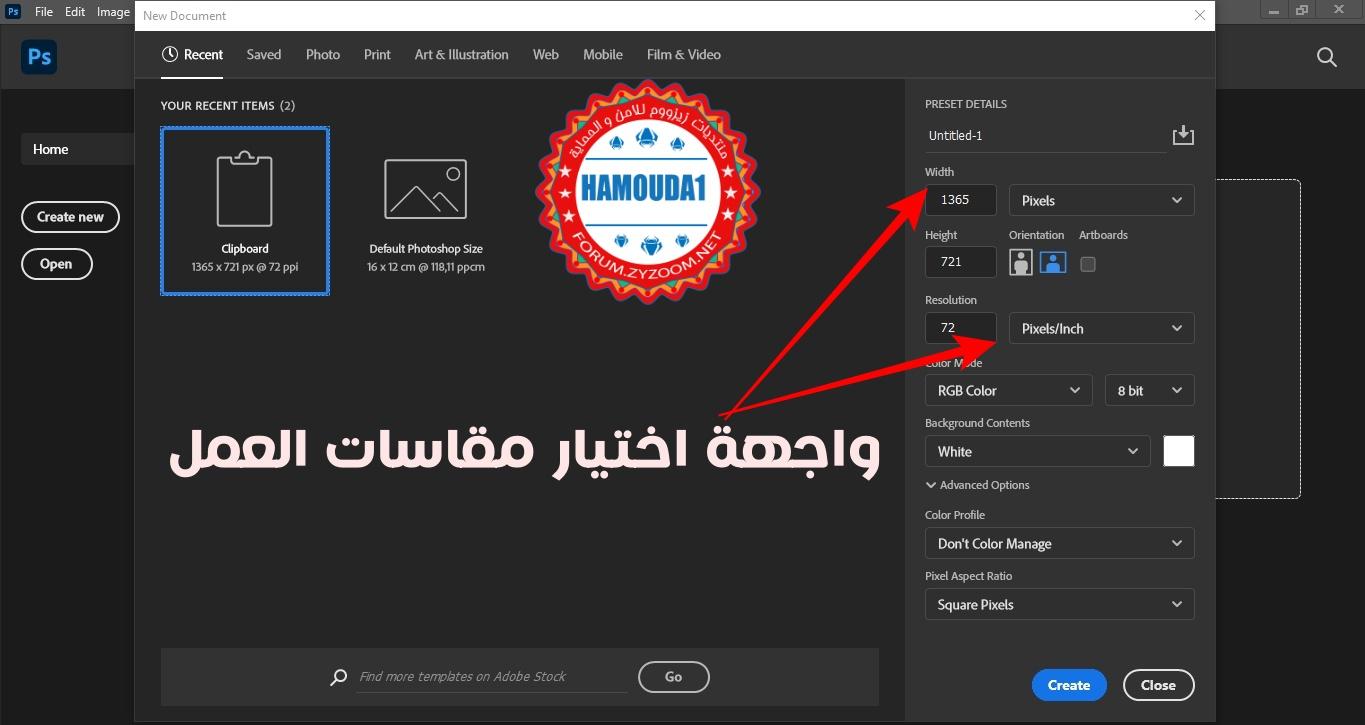Screen dimensions: 1365x725
Task: Click the Width input field showing 1365
Action: click(x=961, y=200)
